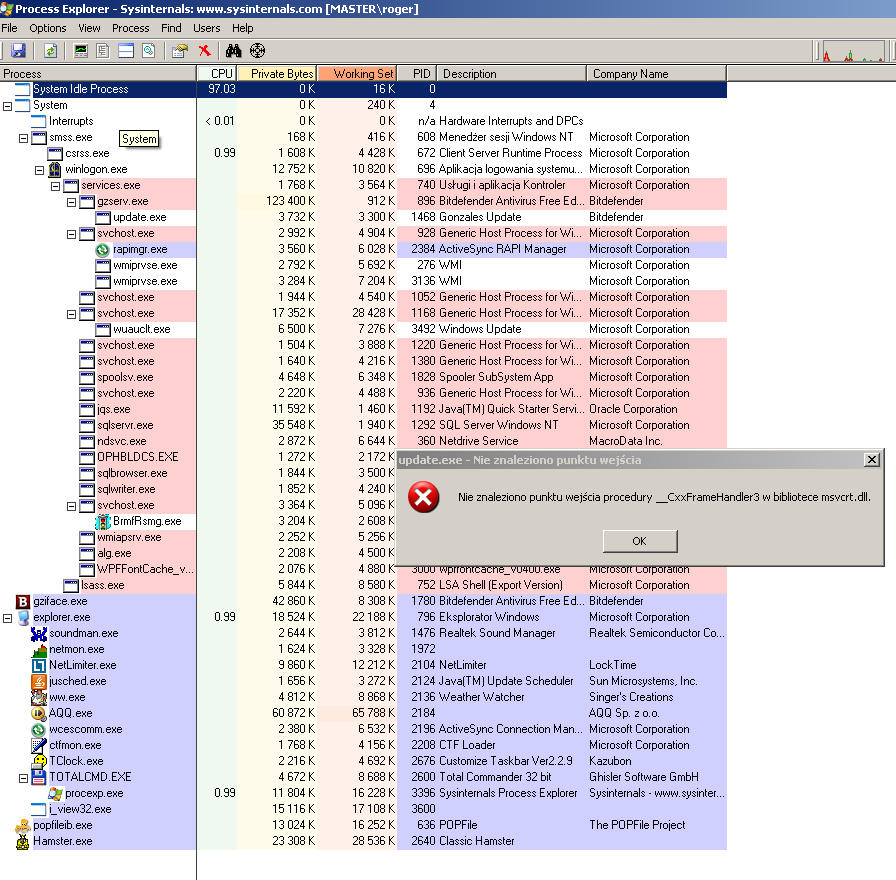This screenshot has height=880, width=896.
Task: Click the explorer.exe process icon
Action: (23, 617)
